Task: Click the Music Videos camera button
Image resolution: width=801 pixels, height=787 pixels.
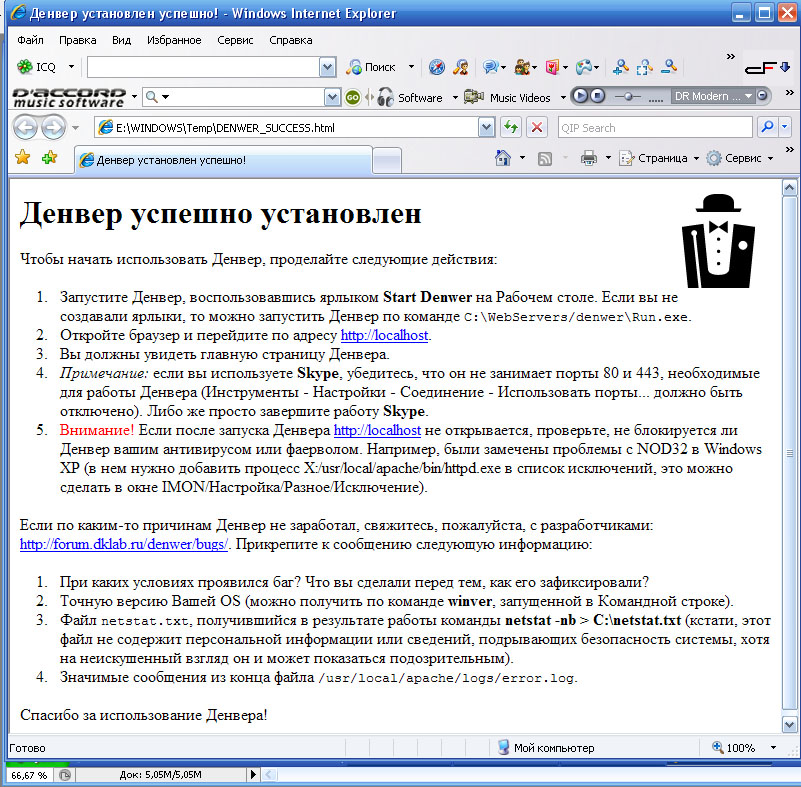Action: click(x=507, y=97)
